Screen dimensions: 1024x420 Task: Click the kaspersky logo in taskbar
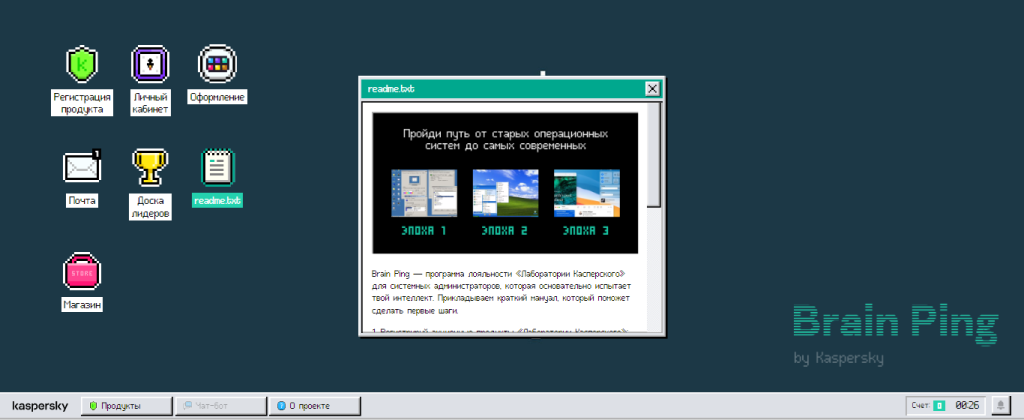pos(40,406)
